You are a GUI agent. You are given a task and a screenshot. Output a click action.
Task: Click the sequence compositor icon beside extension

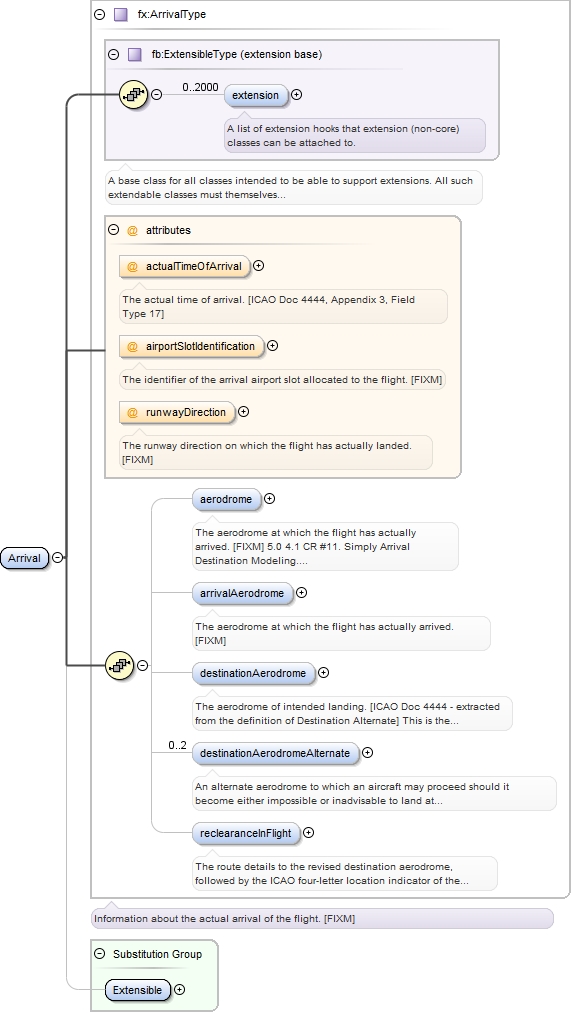[x=134, y=94]
